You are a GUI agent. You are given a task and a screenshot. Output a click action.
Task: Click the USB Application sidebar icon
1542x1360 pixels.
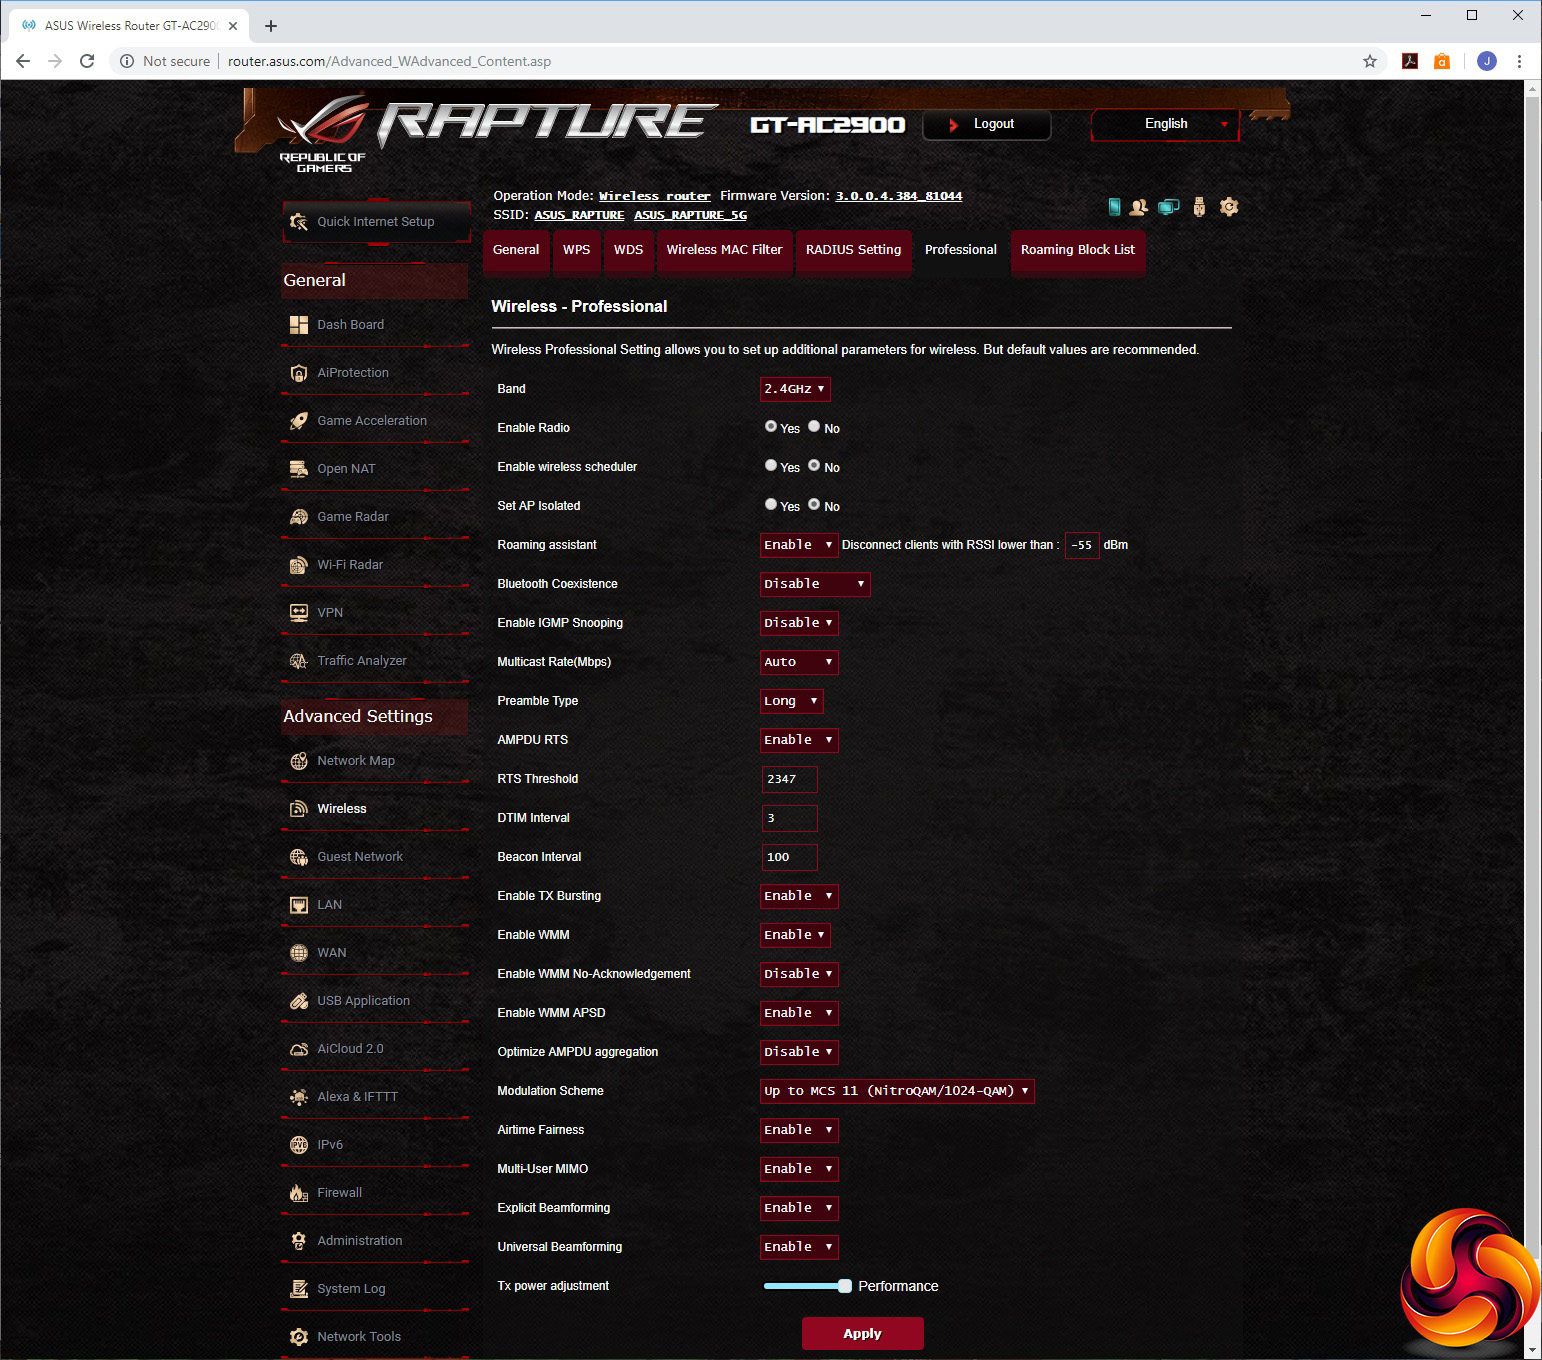298,1001
